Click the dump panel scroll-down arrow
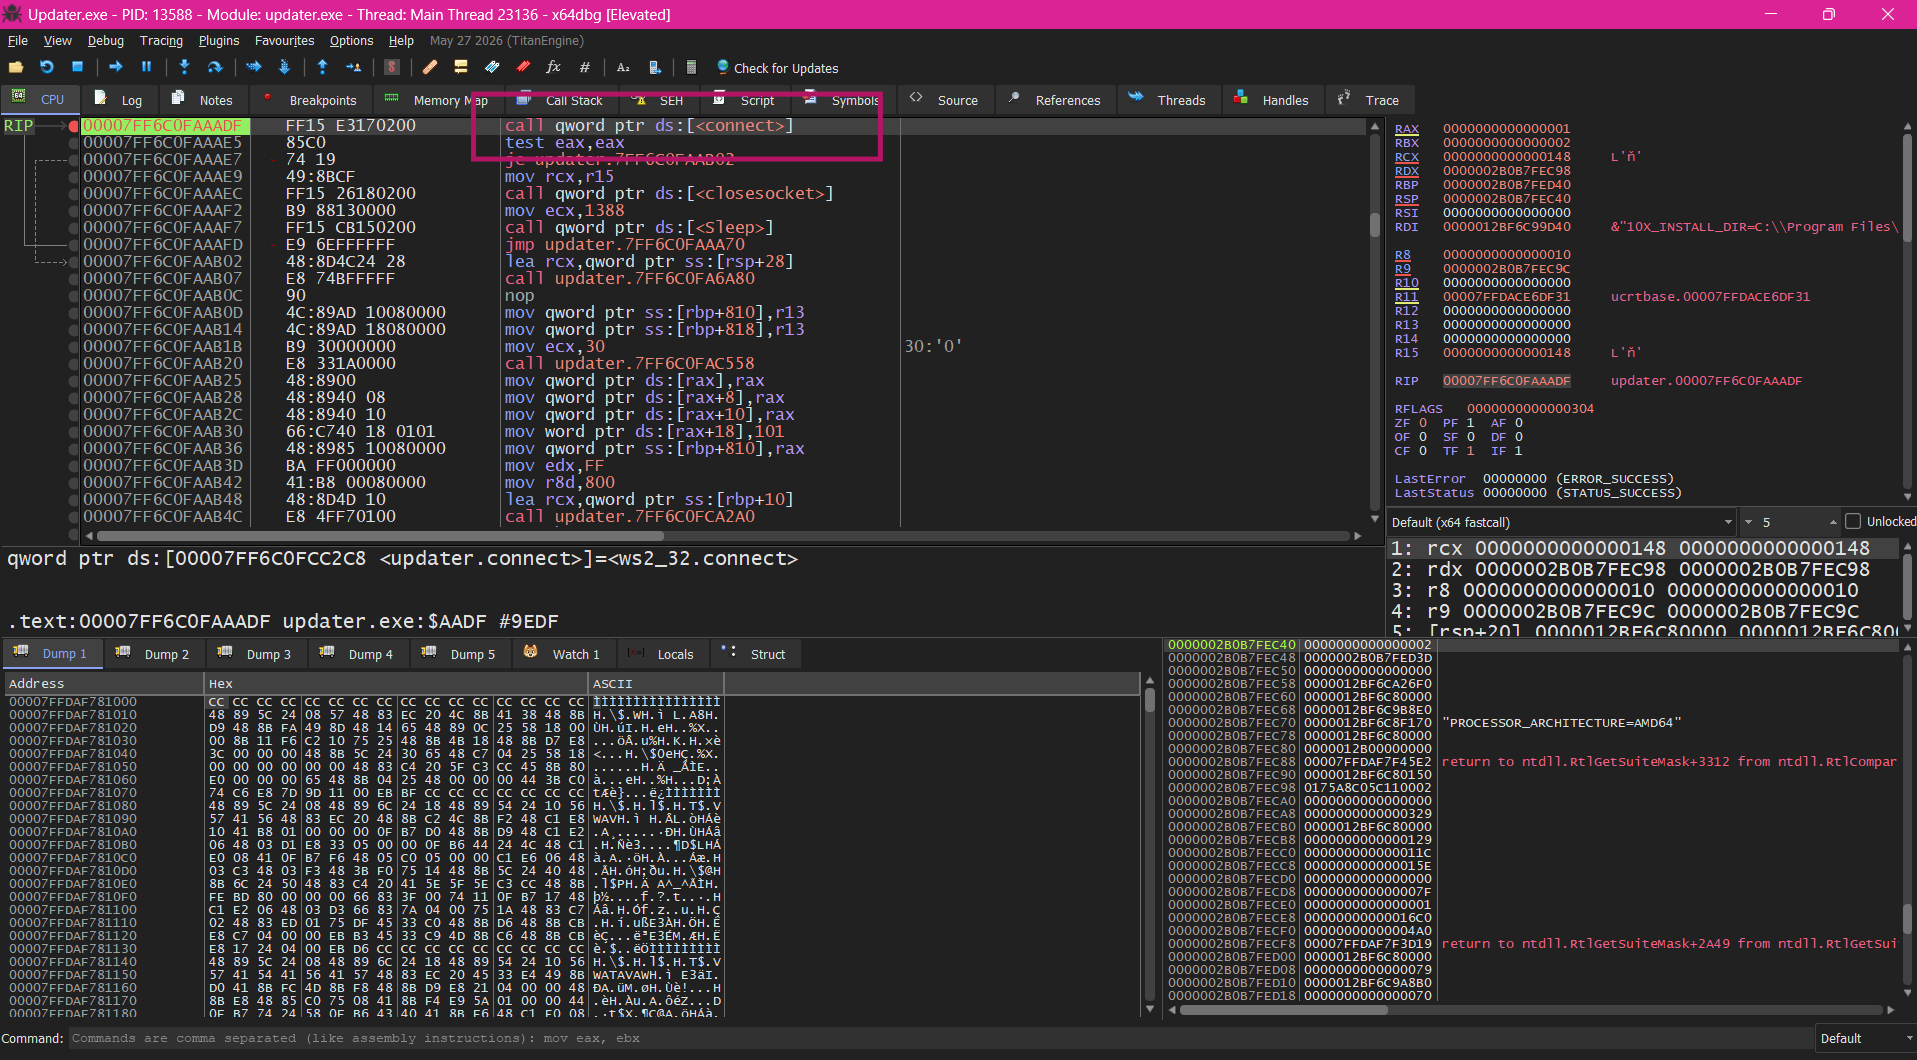 click(1149, 1009)
